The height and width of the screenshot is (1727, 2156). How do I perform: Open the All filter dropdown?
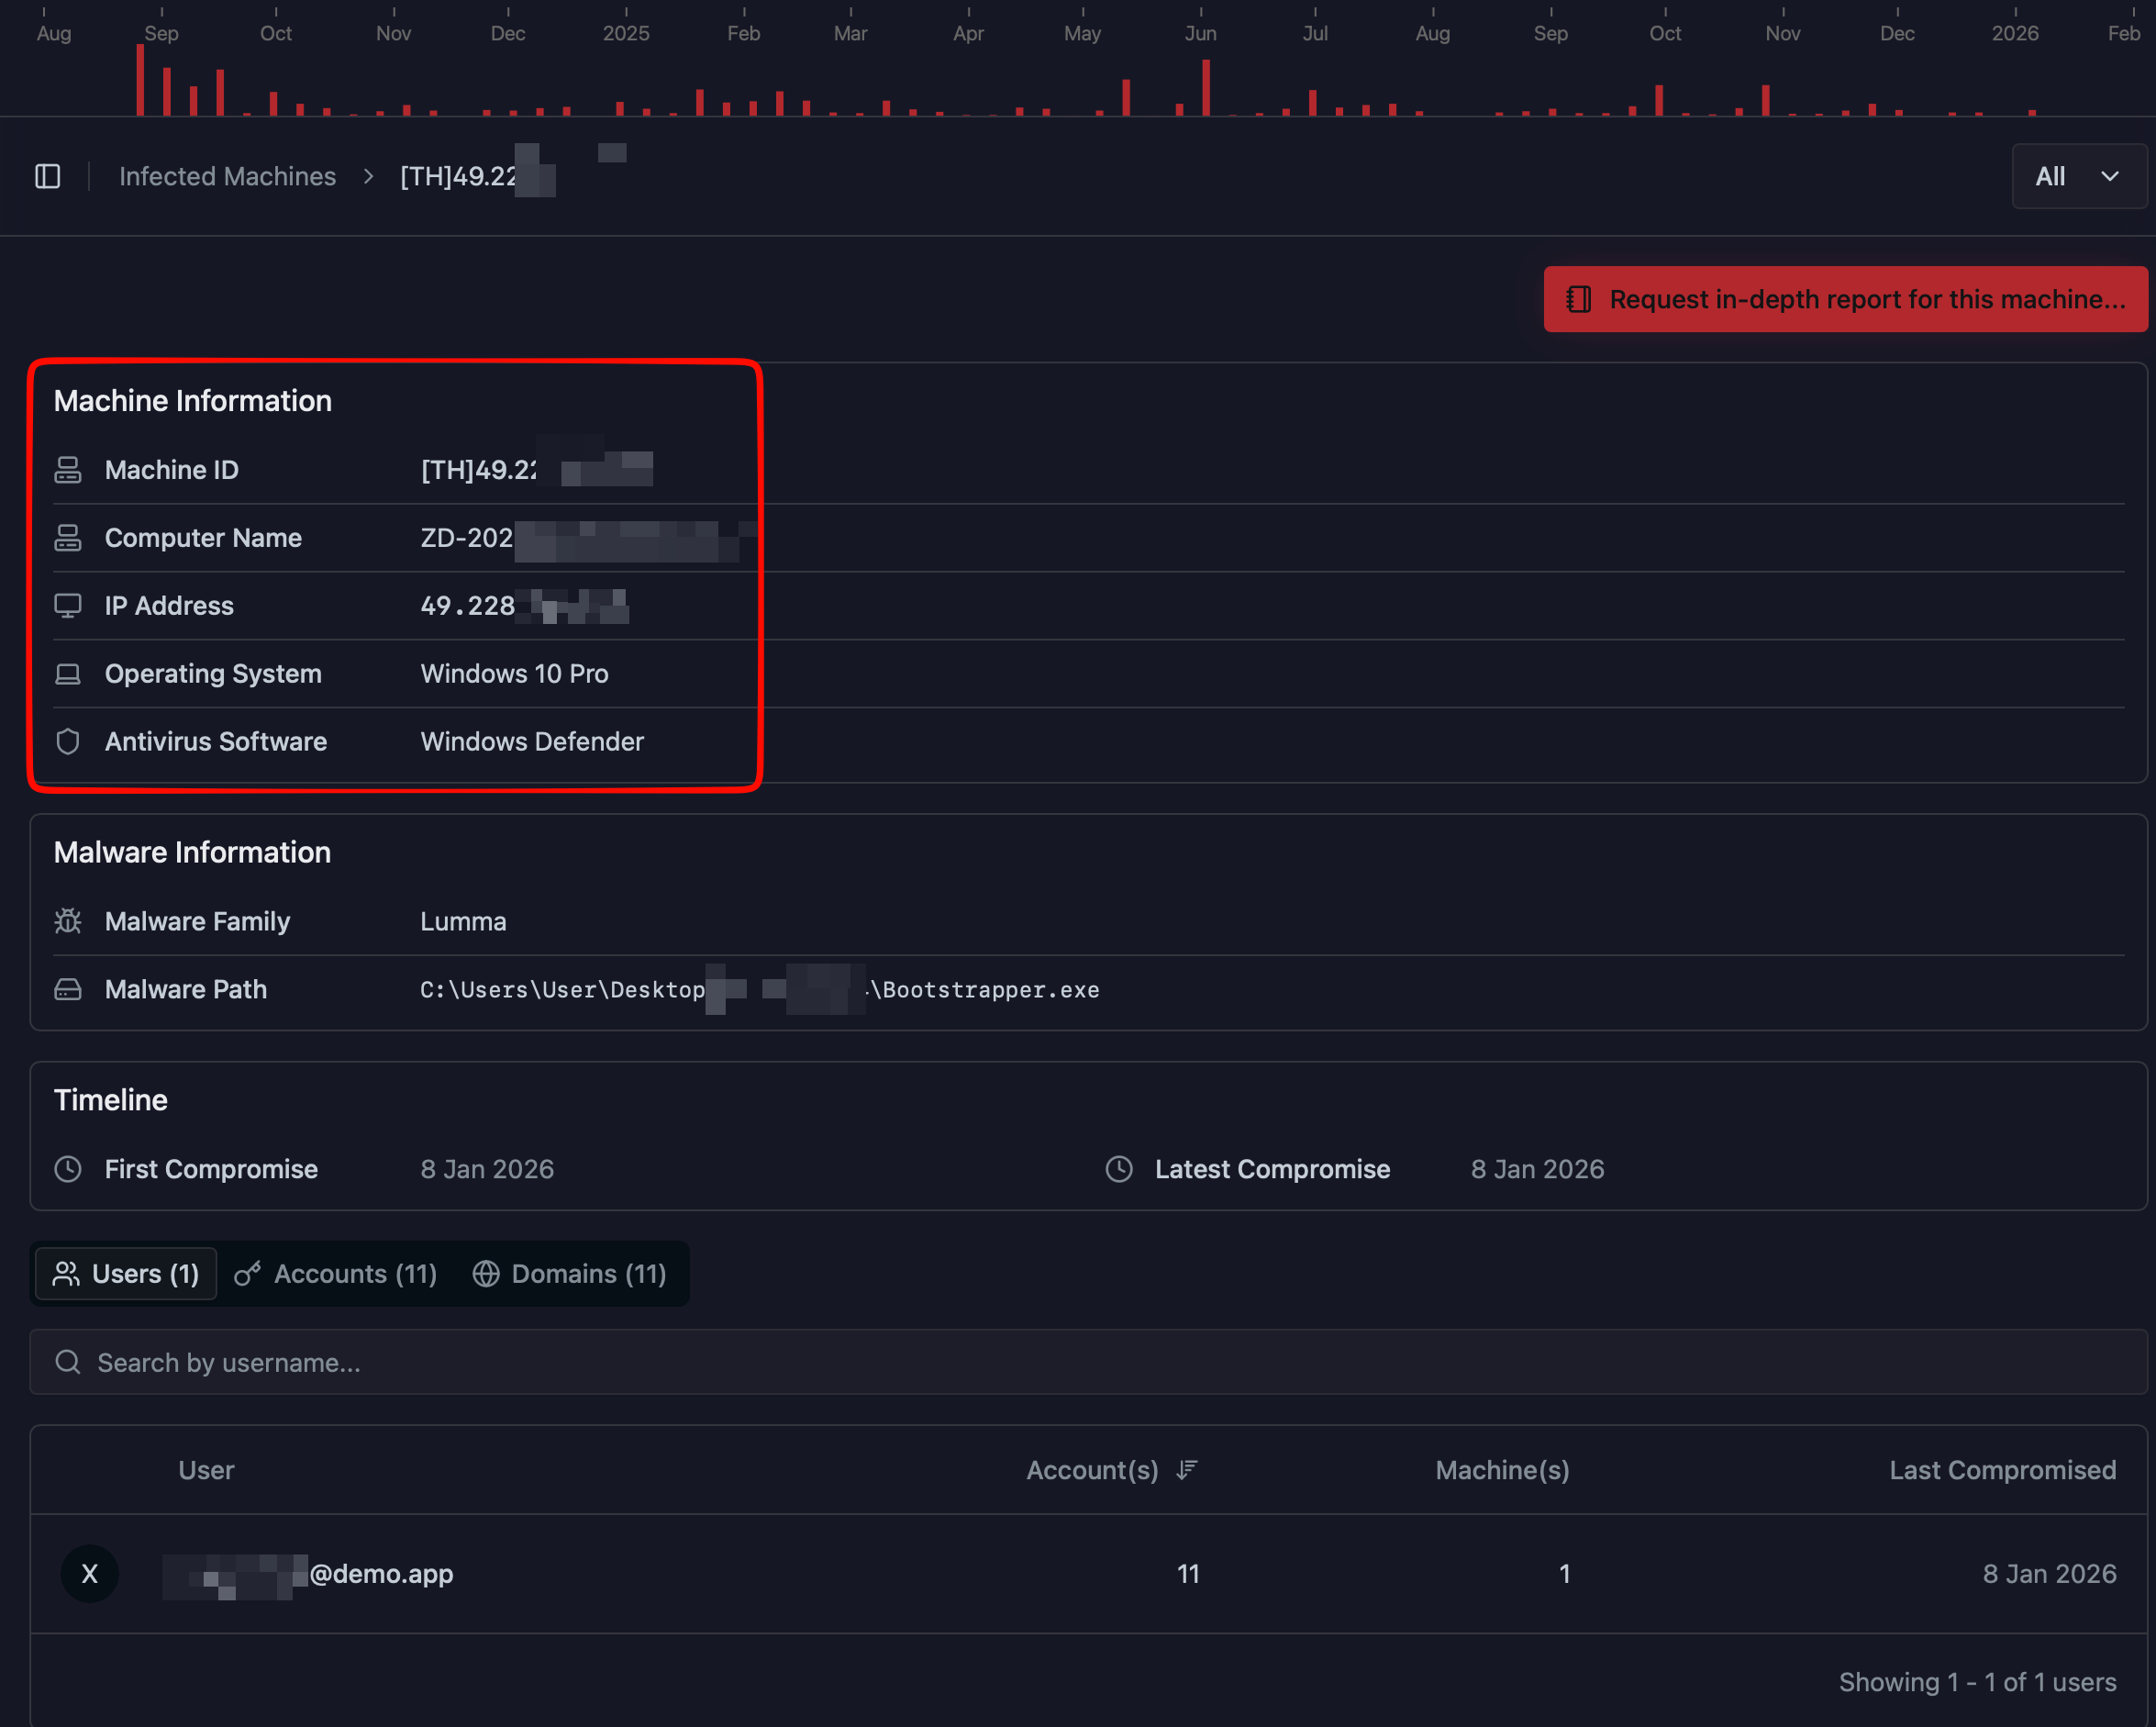click(2078, 176)
